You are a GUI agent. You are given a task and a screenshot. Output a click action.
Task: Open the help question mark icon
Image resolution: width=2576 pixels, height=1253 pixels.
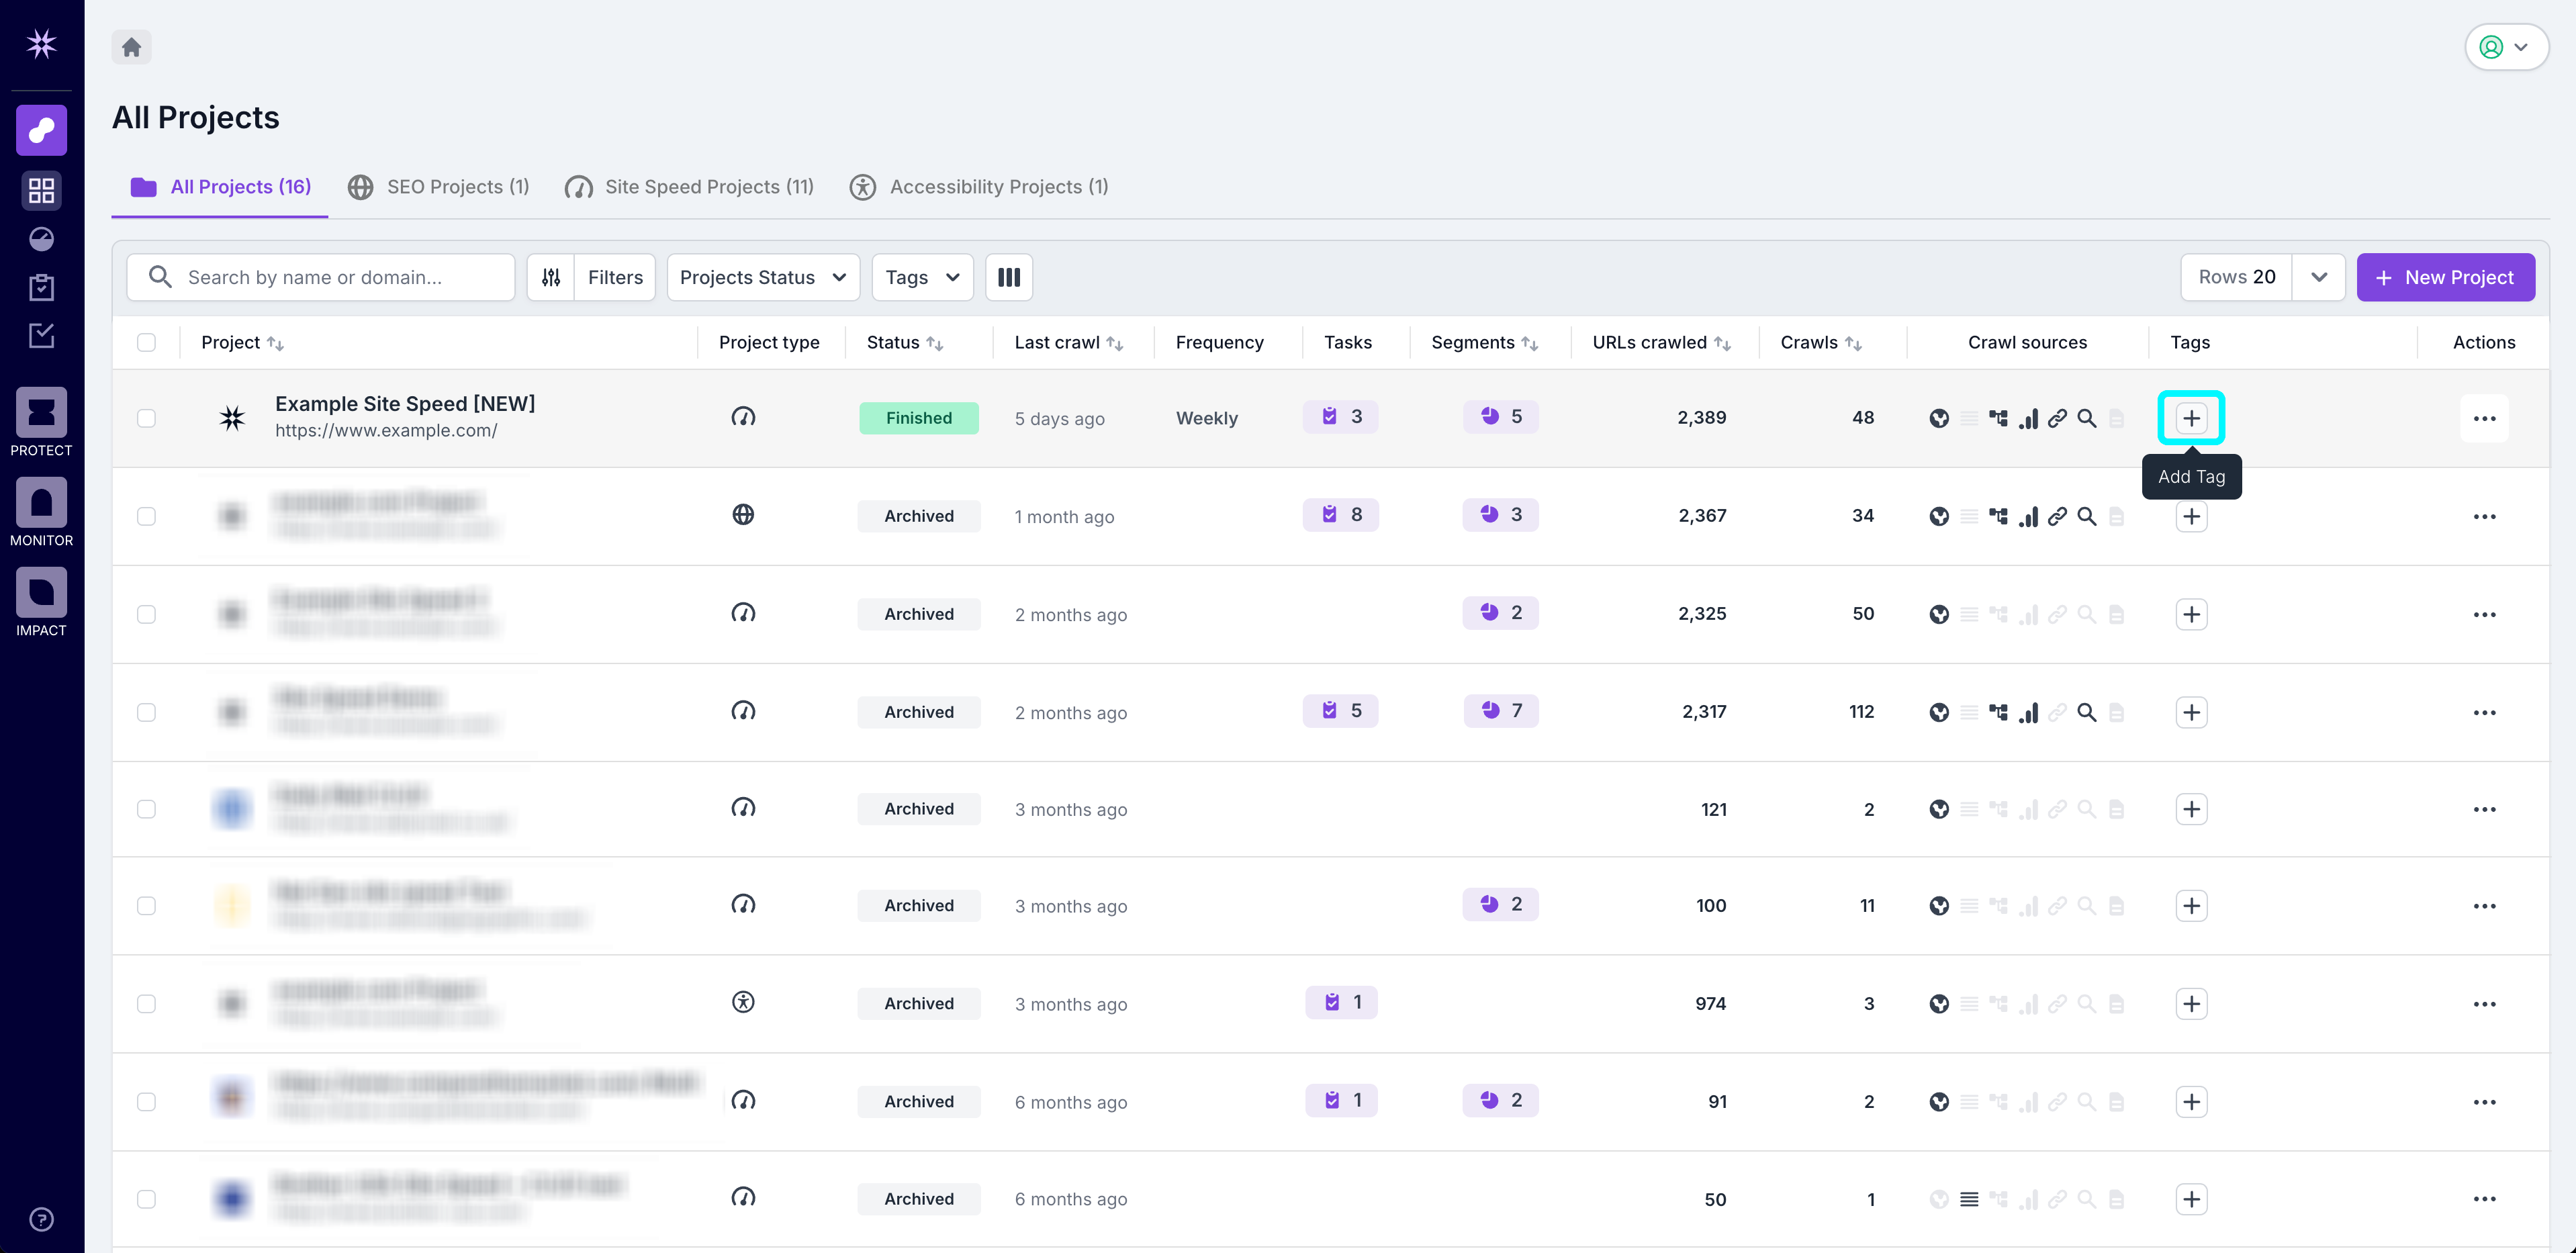(41, 1219)
